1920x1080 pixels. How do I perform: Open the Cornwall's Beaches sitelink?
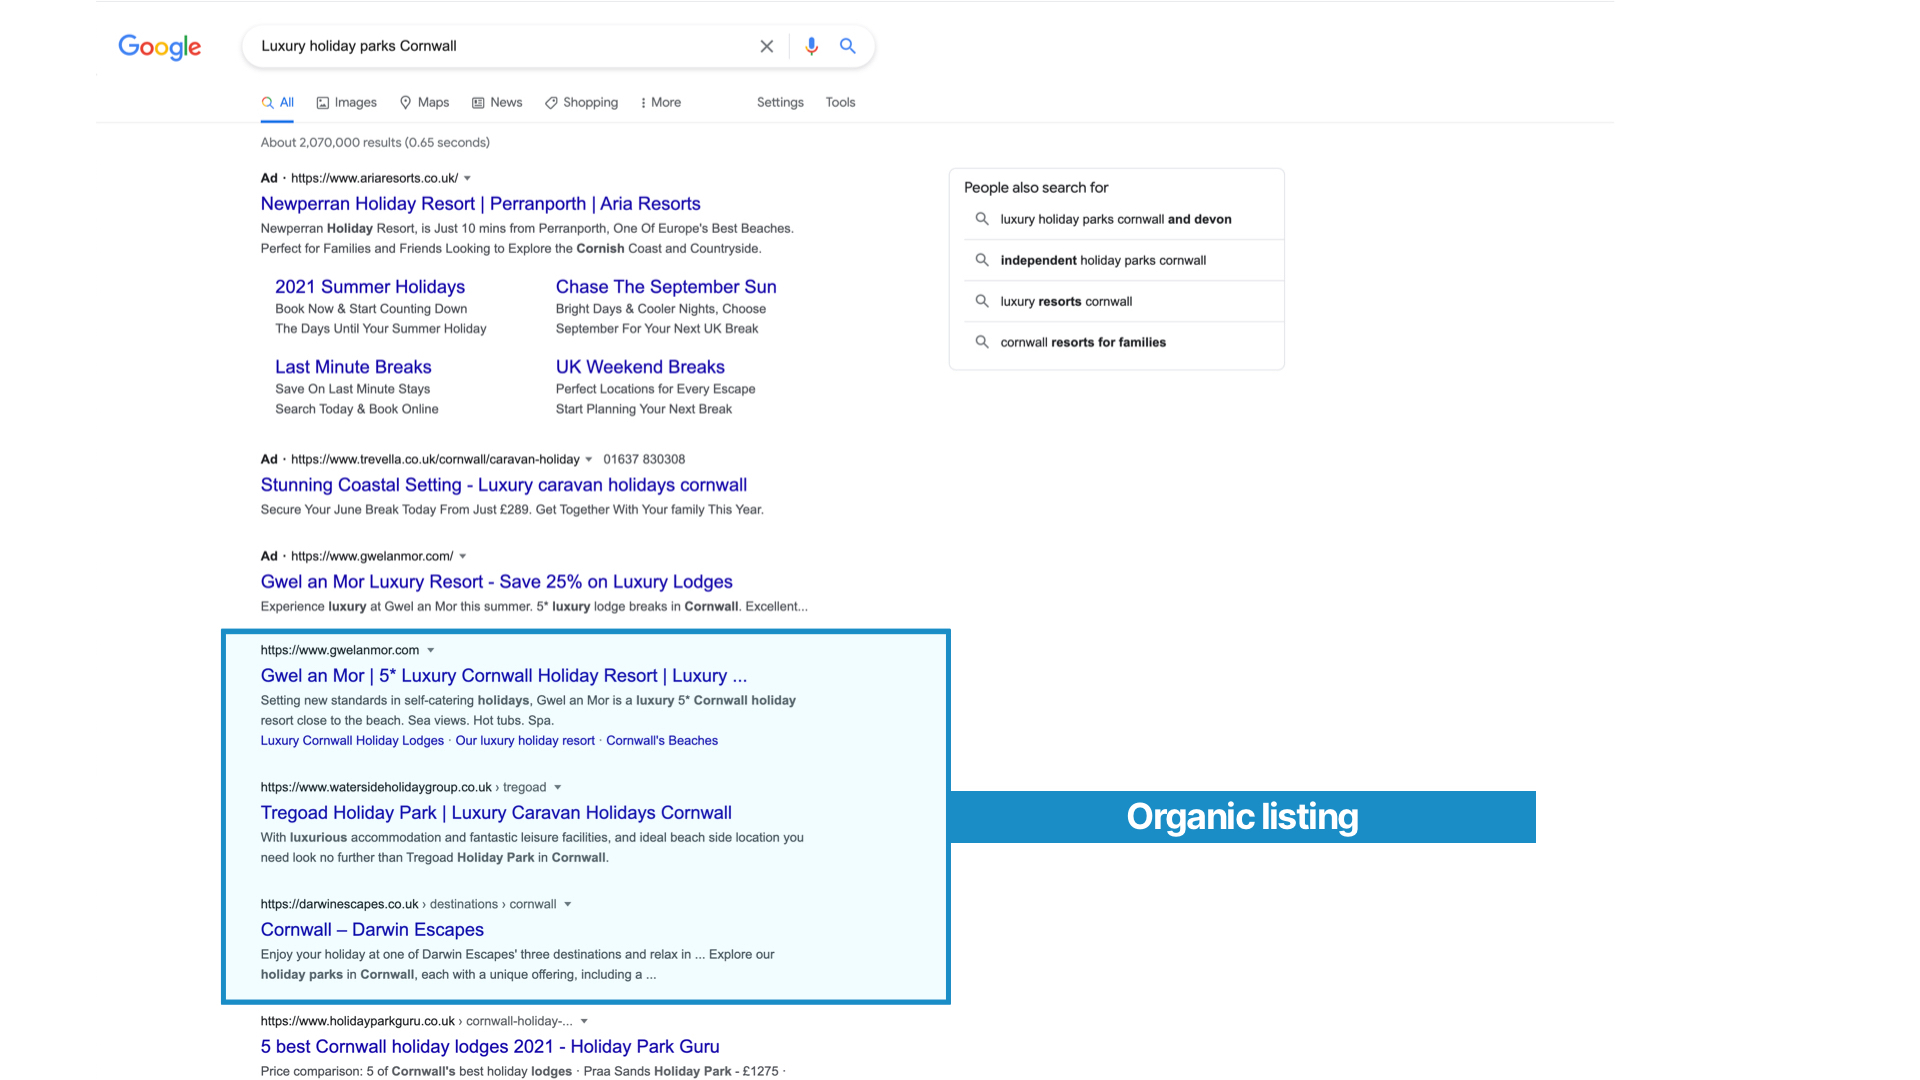pyautogui.click(x=662, y=741)
